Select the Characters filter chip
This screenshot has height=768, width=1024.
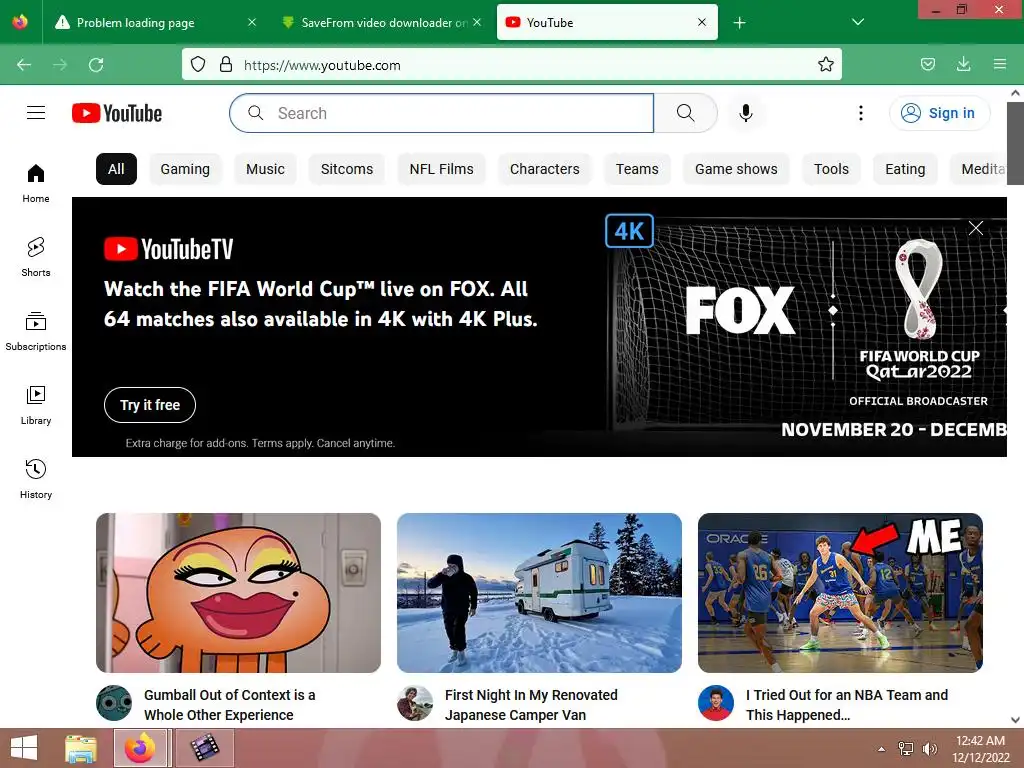coord(545,169)
